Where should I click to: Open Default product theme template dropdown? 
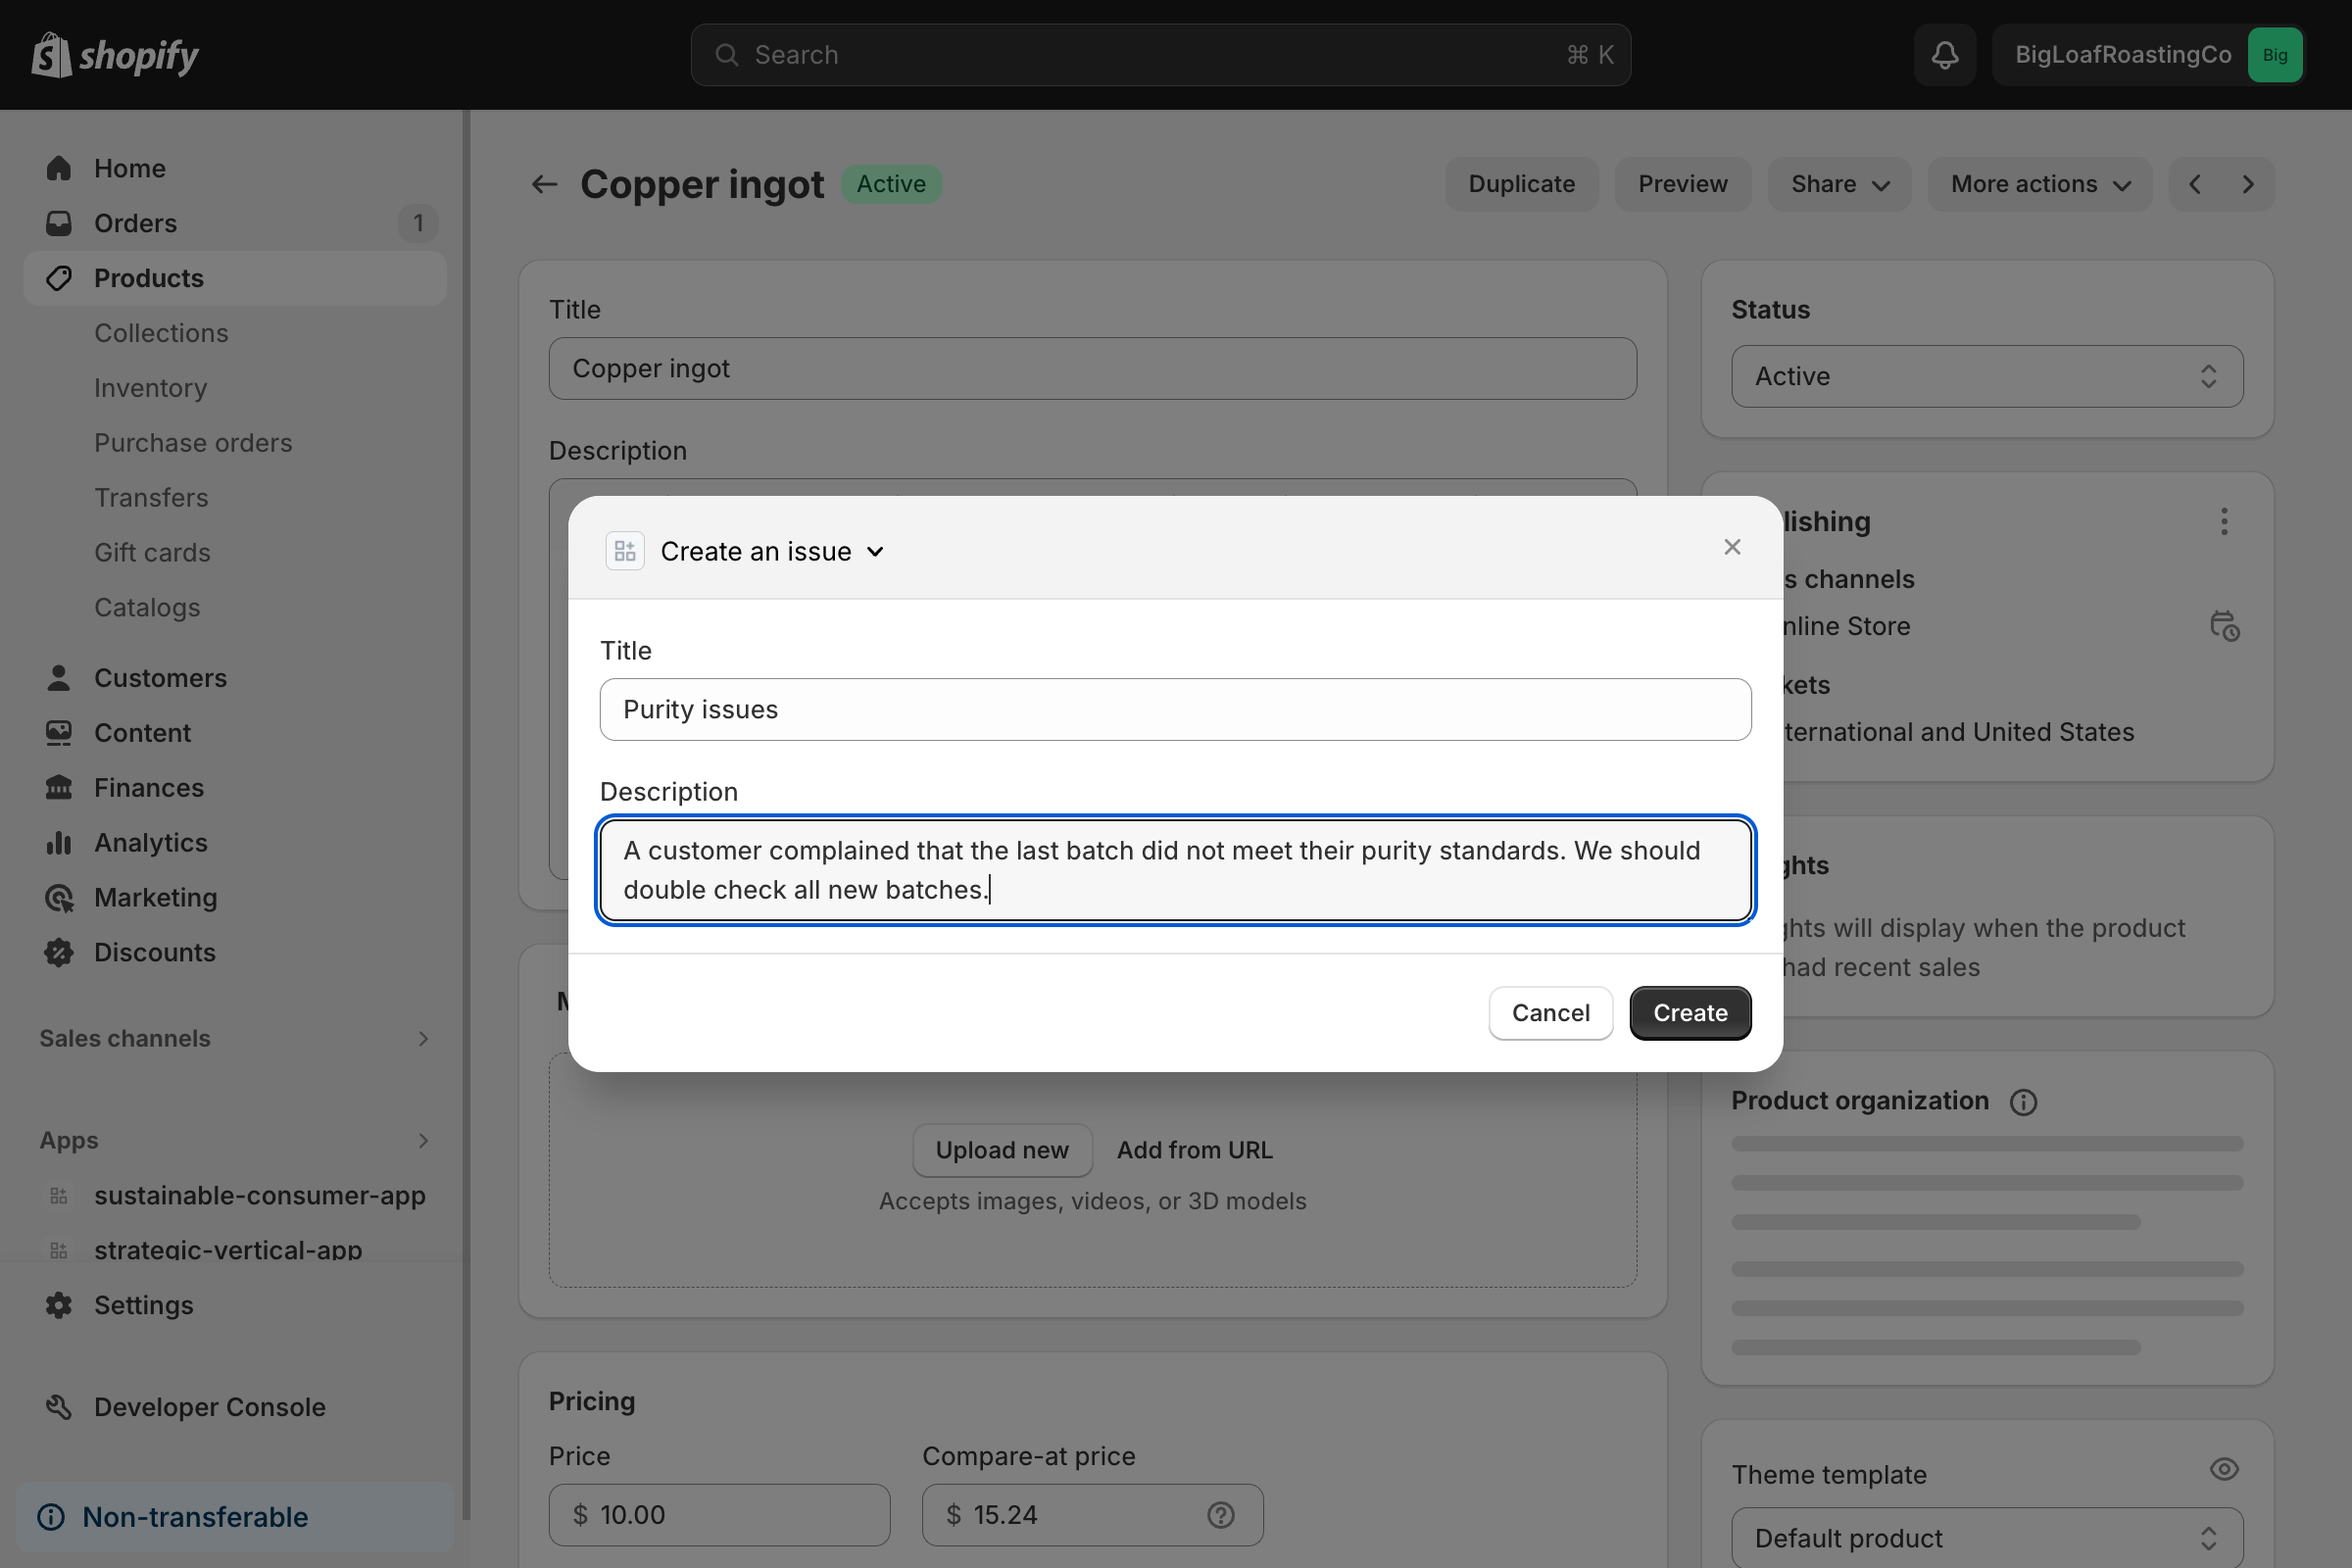pos(1987,1538)
